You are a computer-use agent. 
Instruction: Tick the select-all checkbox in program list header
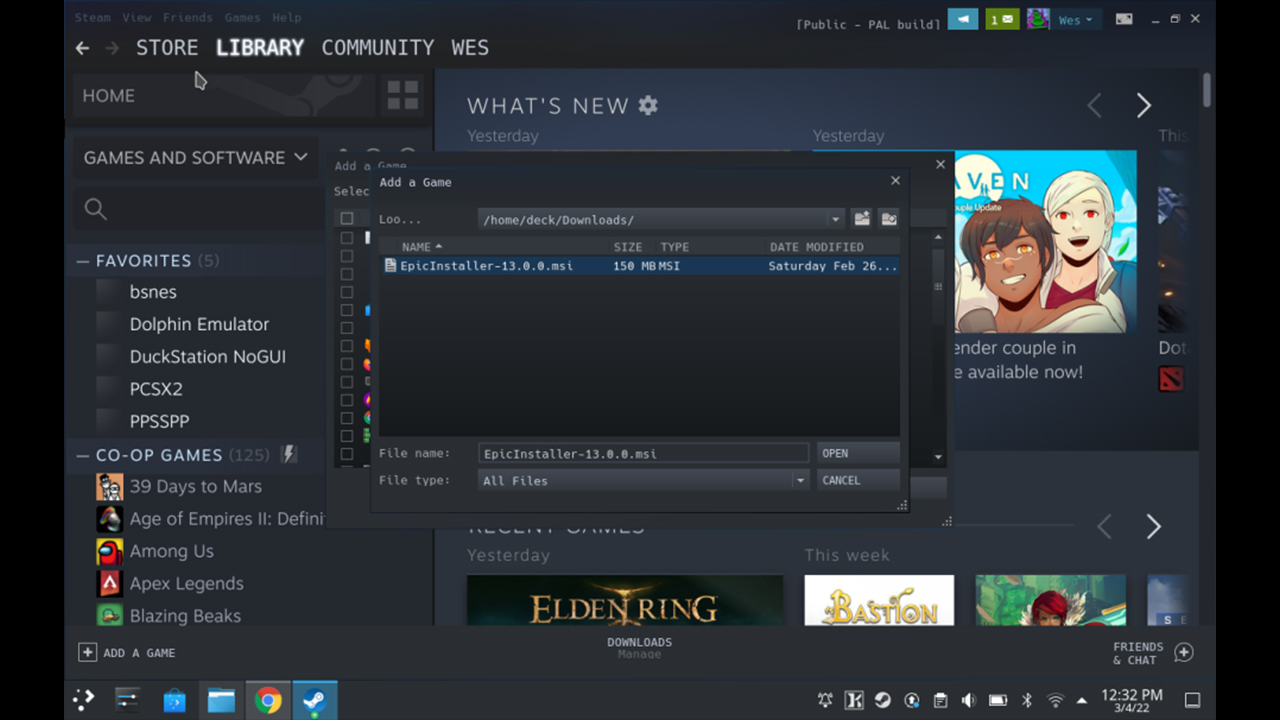coord(347,219)
